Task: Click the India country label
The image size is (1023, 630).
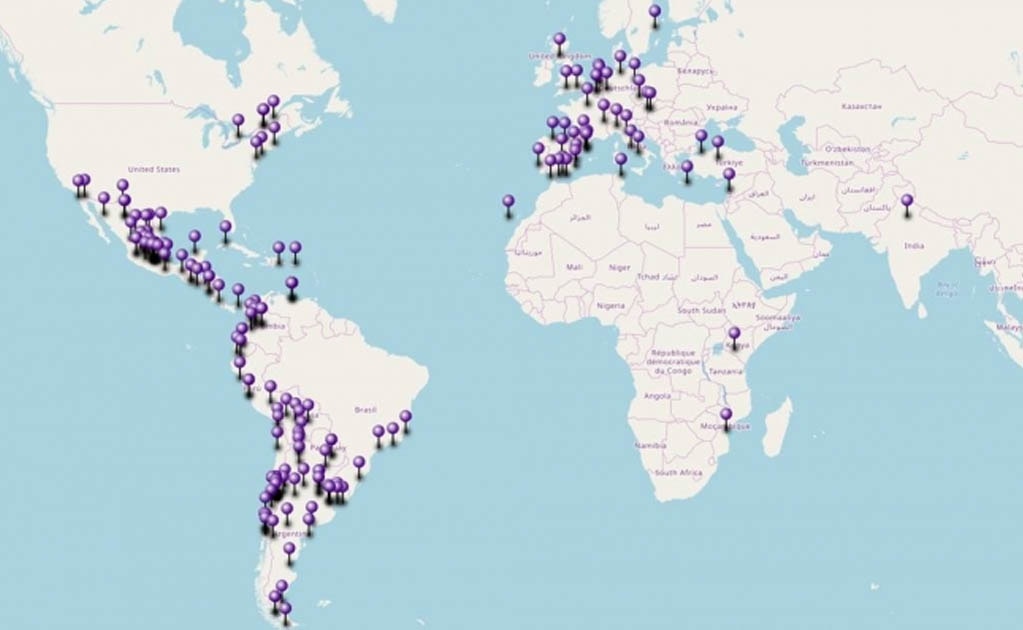Action: coord(914,243)
